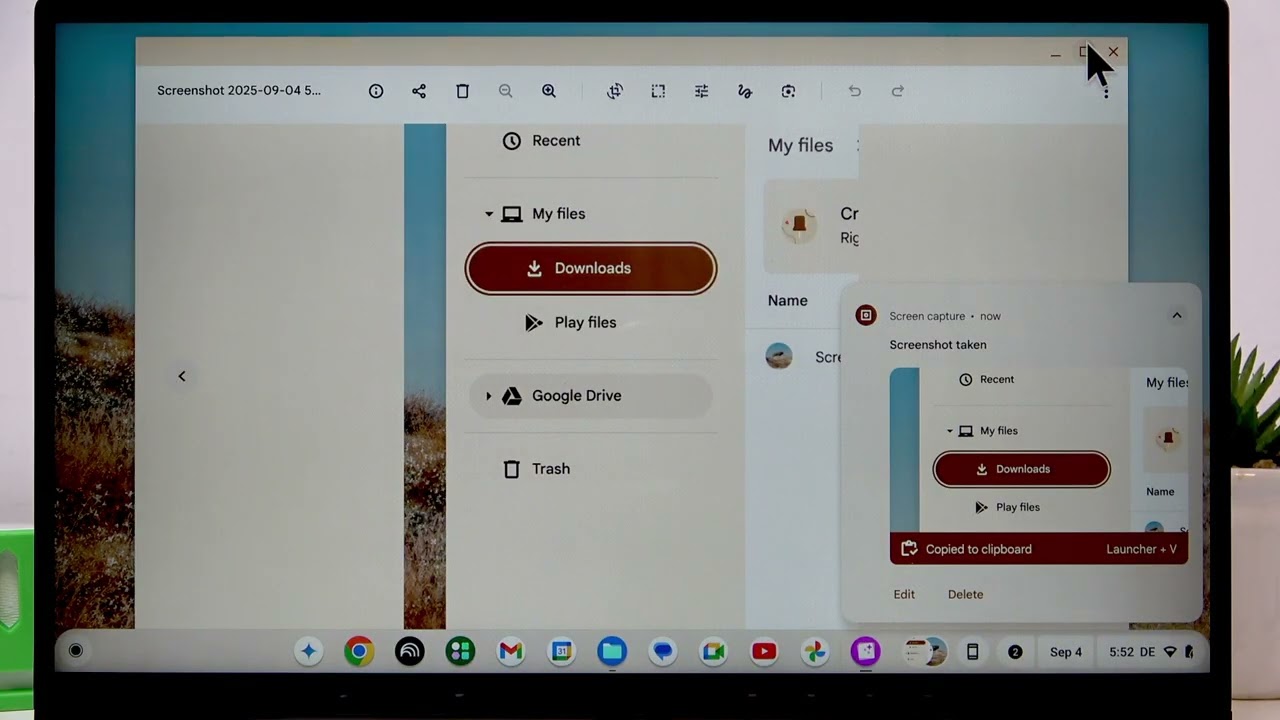This screenshot has width=1280, height=720.
Task: Launch Google Chrome from the shelf
Action: (x=359, y=652)
